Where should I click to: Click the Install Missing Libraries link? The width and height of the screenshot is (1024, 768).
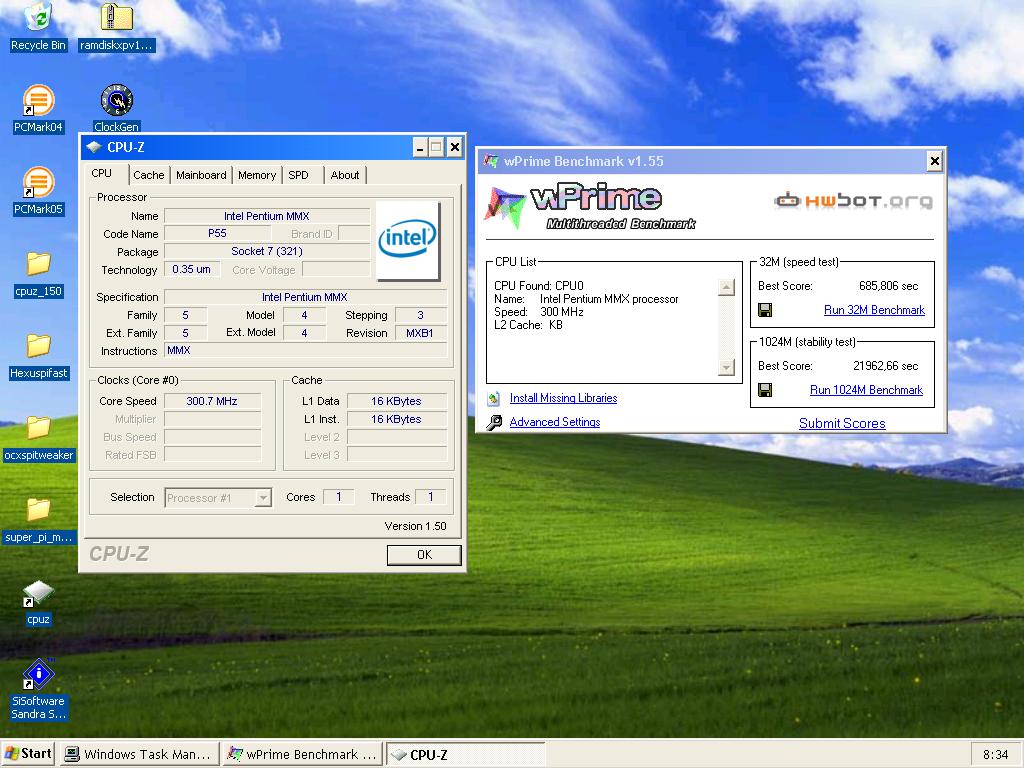[x=563, y=398]
